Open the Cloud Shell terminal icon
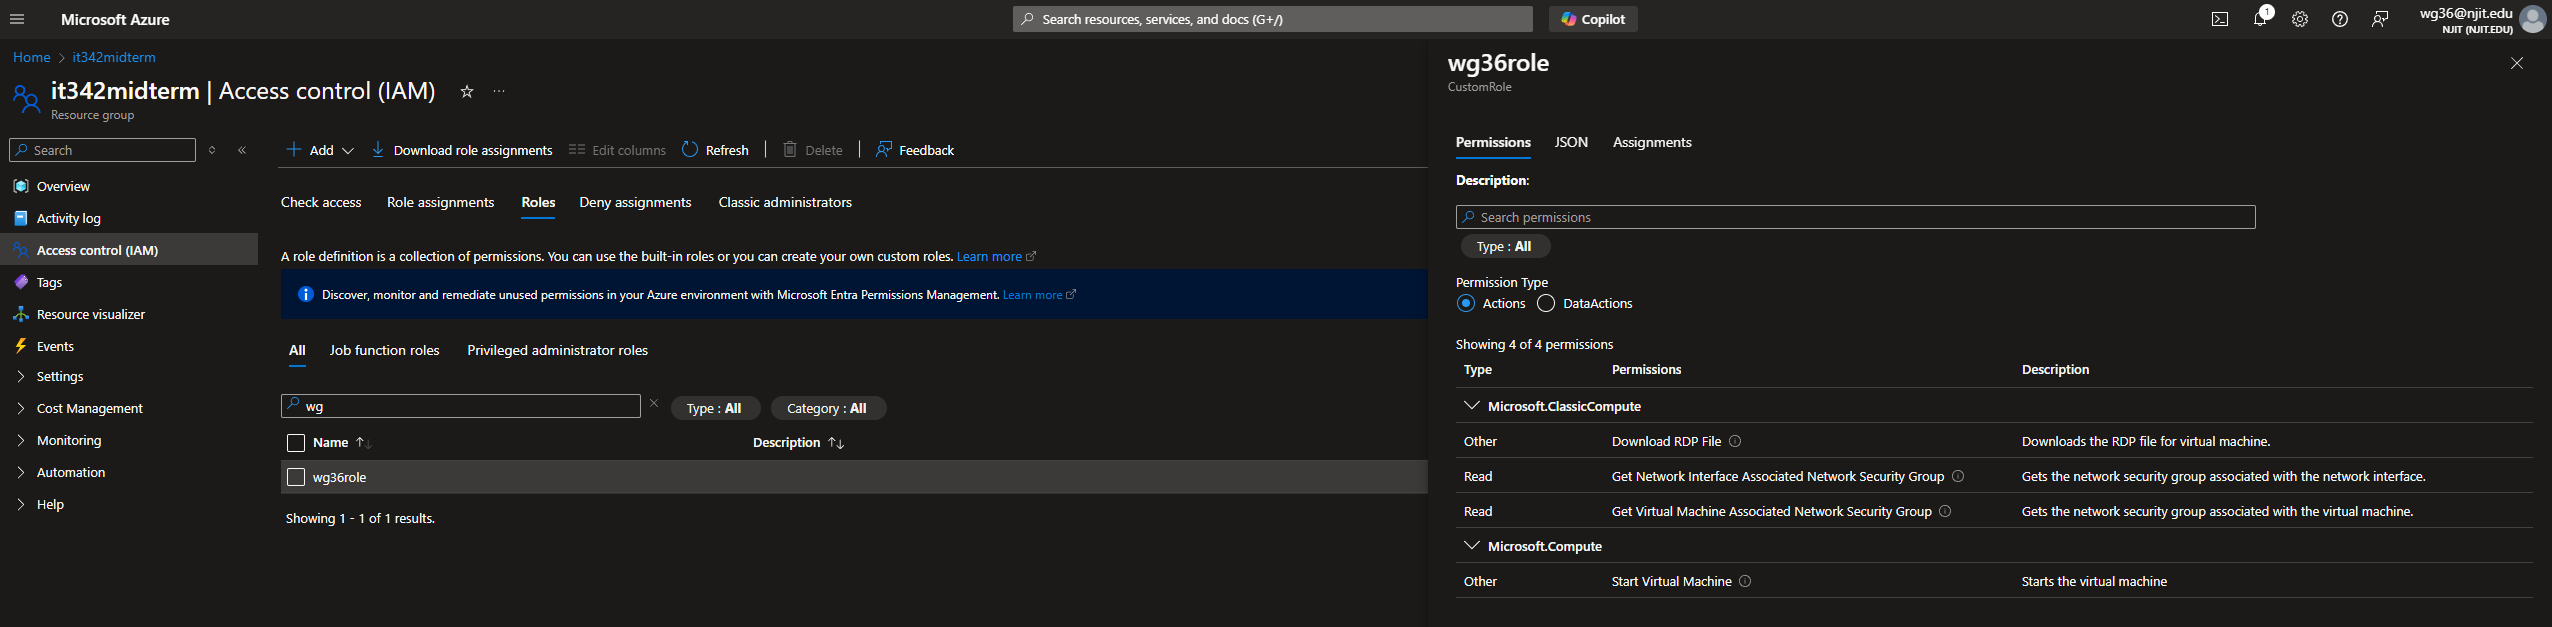This screenshot has height=627, width=2552. (2219, 19)
